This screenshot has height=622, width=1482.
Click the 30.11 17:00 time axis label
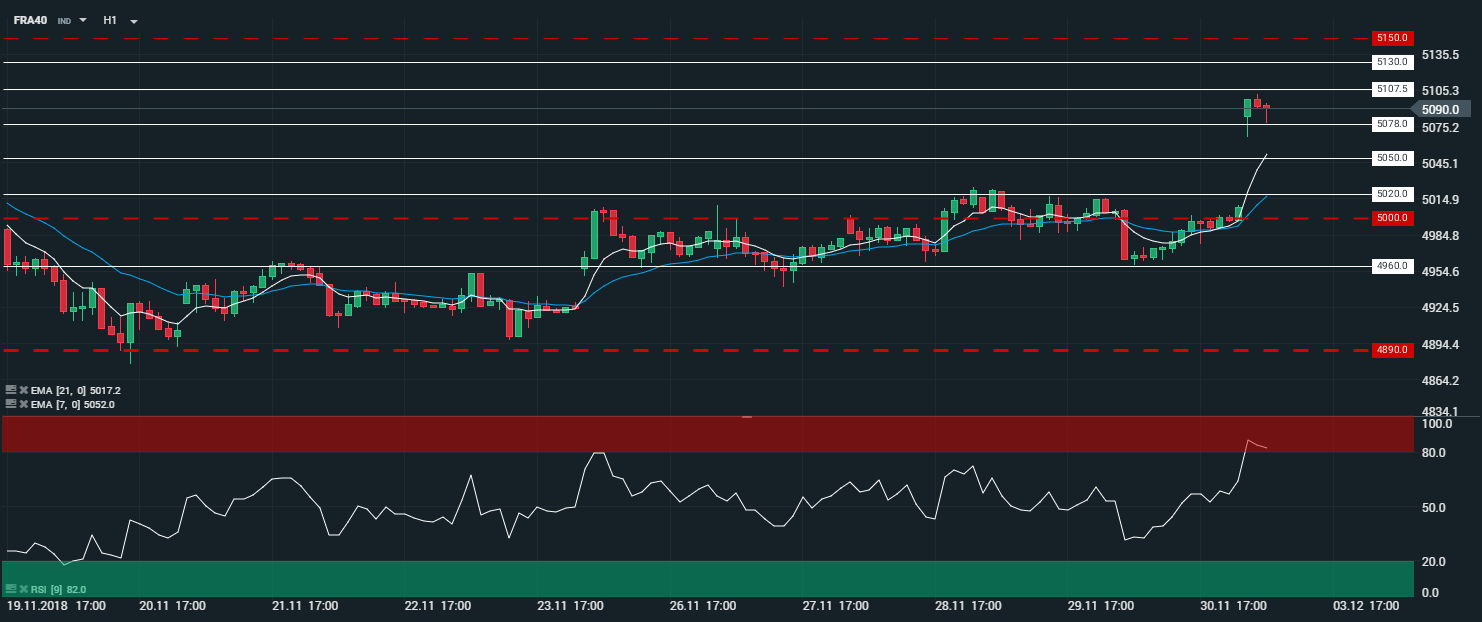click(1235, 606)
